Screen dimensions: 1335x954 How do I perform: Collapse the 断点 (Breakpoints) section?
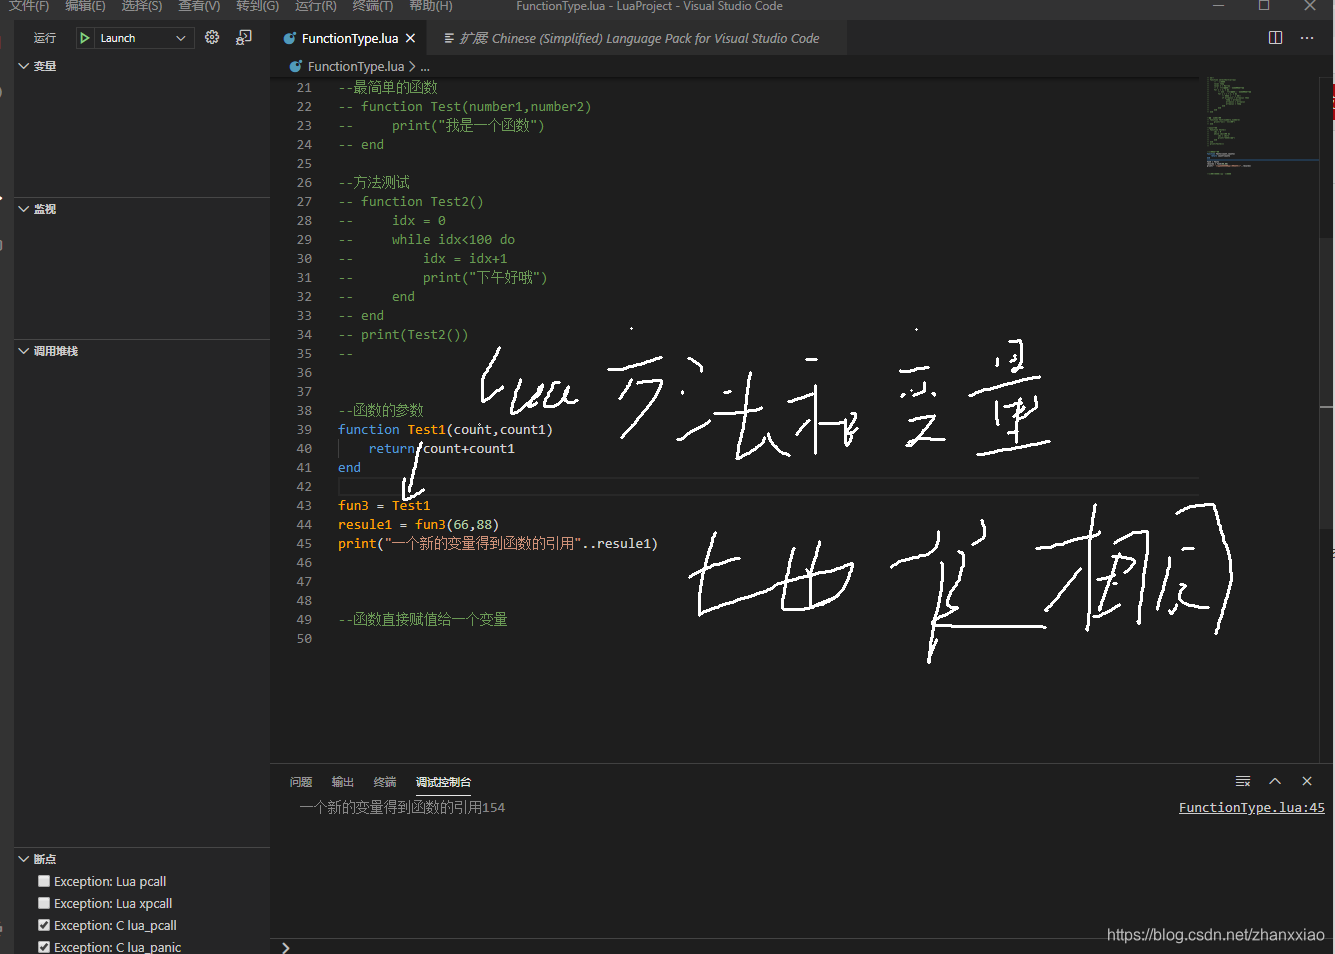24,859
